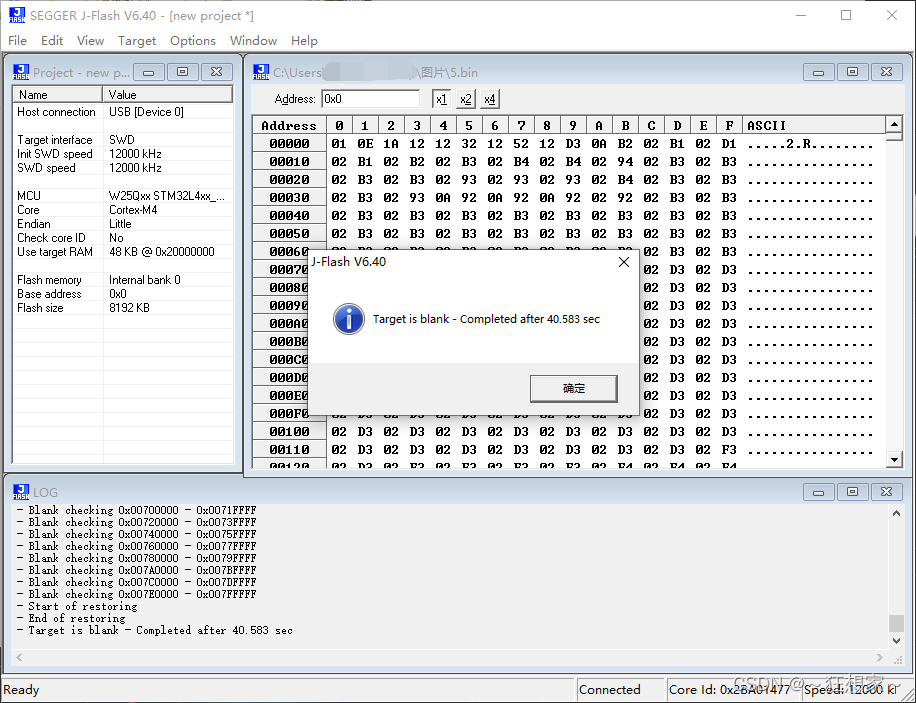
Task: Click the Value column header
Action: tap(168, 95)
